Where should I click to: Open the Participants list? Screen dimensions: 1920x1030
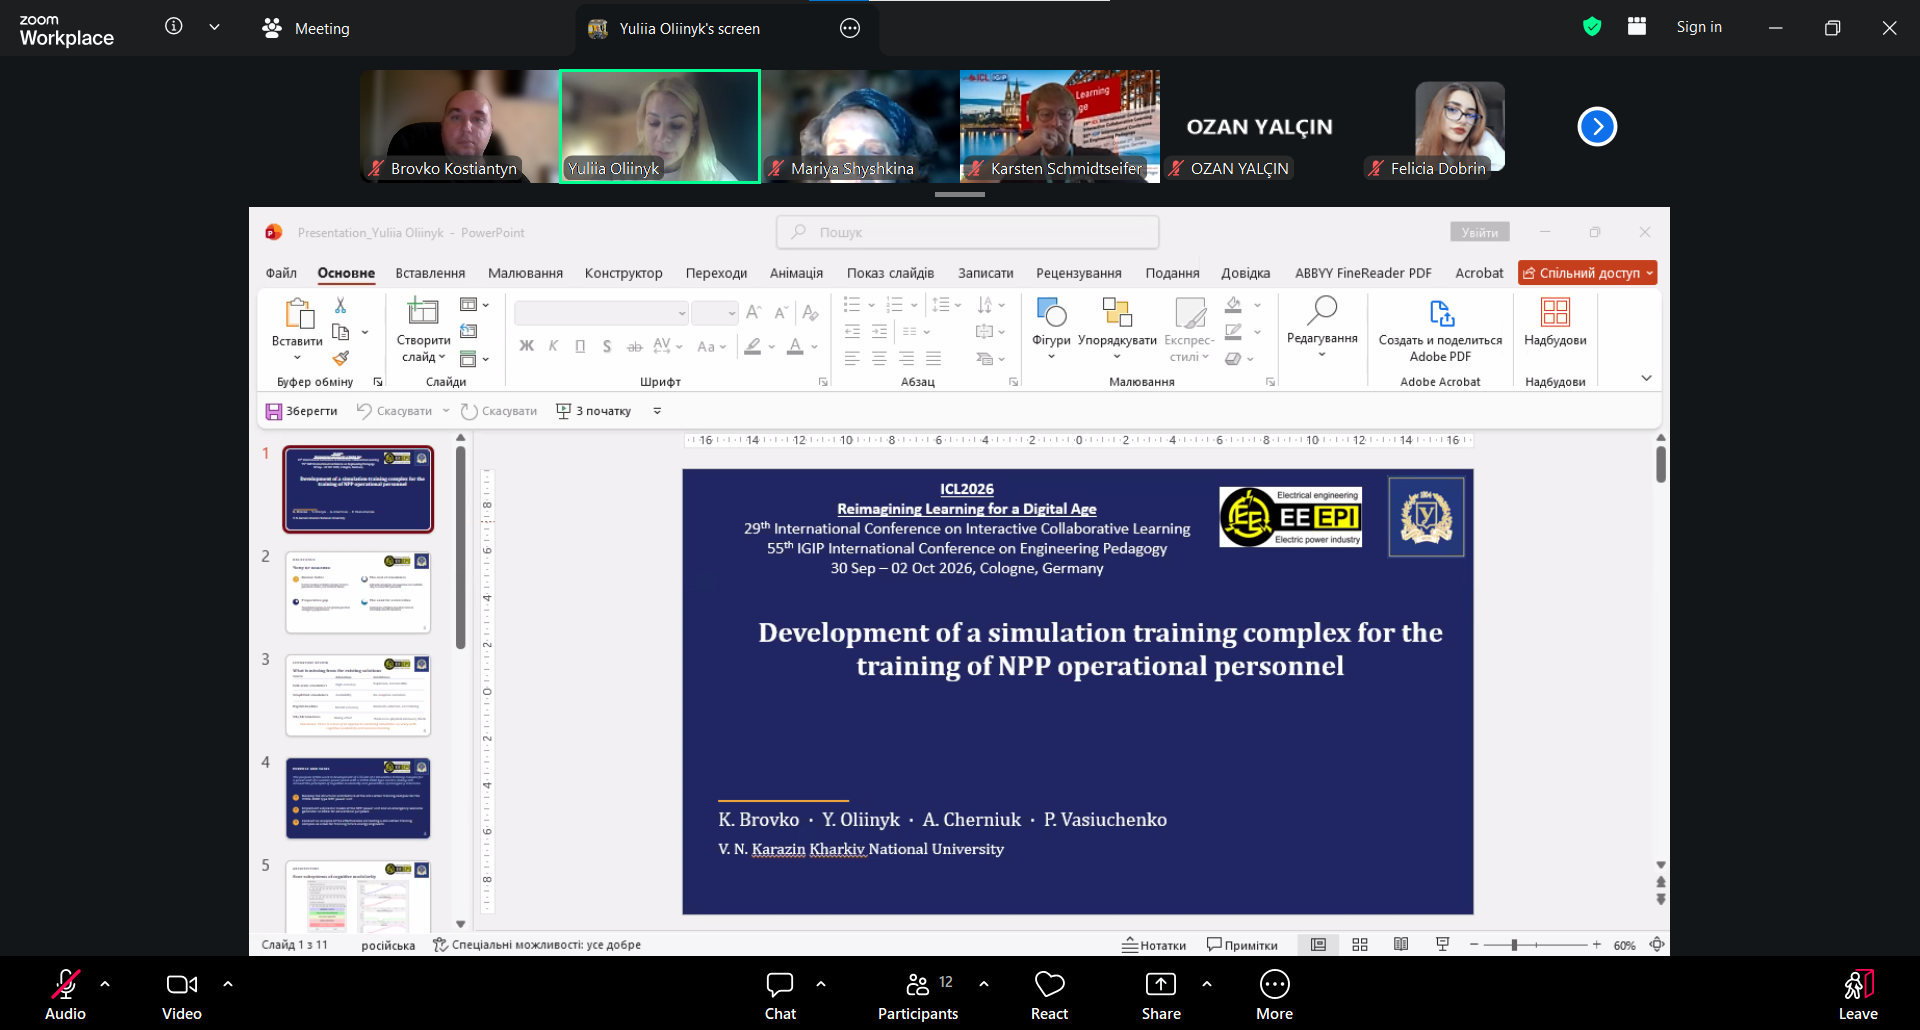pyautogui.click(x=918, y=996)
